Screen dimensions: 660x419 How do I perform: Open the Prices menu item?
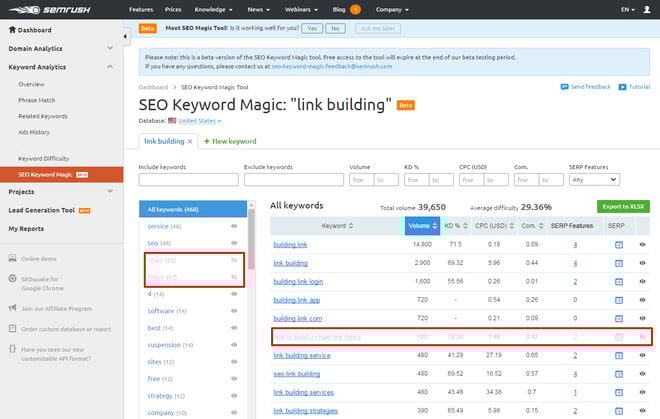pos(173,9)
